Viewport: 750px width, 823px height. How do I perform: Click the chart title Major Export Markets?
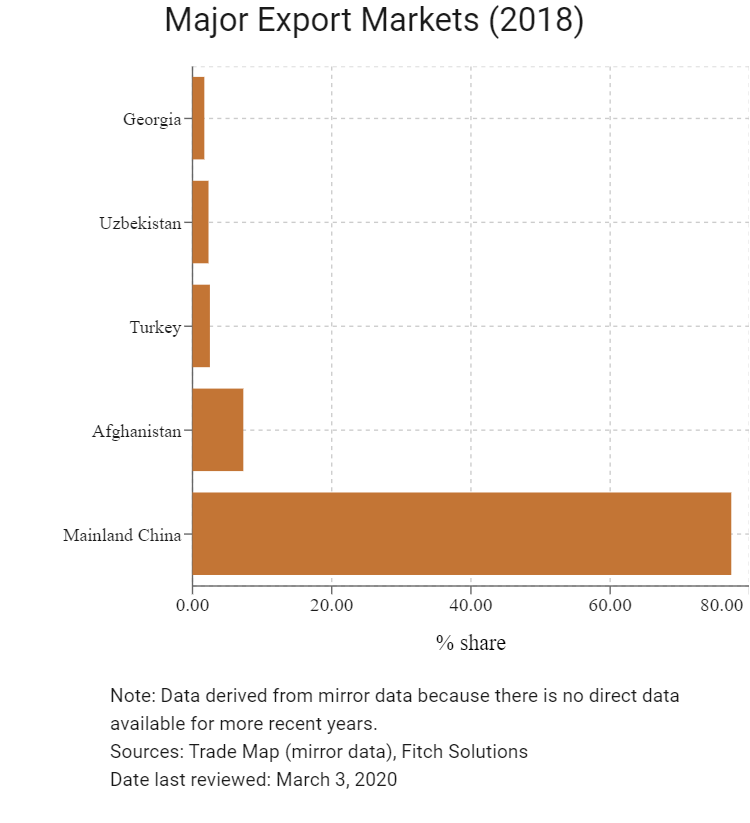[x=374, y=20]
